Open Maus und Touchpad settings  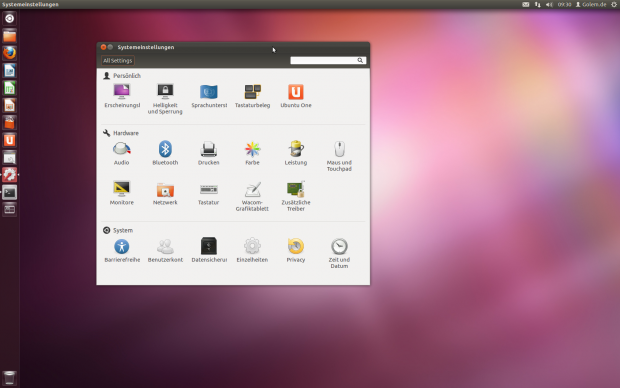[x=339, y=156]
